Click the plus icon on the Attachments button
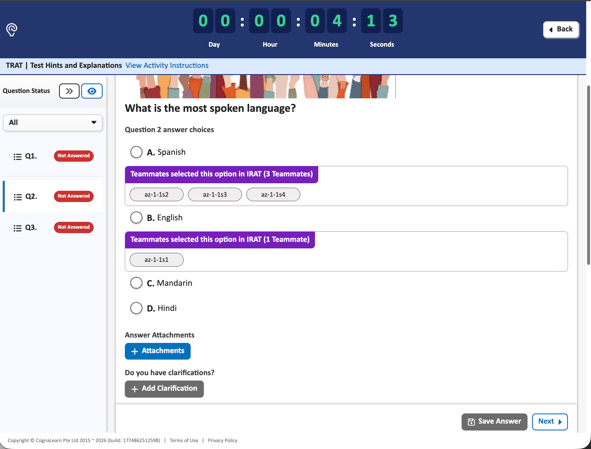Image resolution: width=591 pixels, height=449 pixels. coord(135,351)
